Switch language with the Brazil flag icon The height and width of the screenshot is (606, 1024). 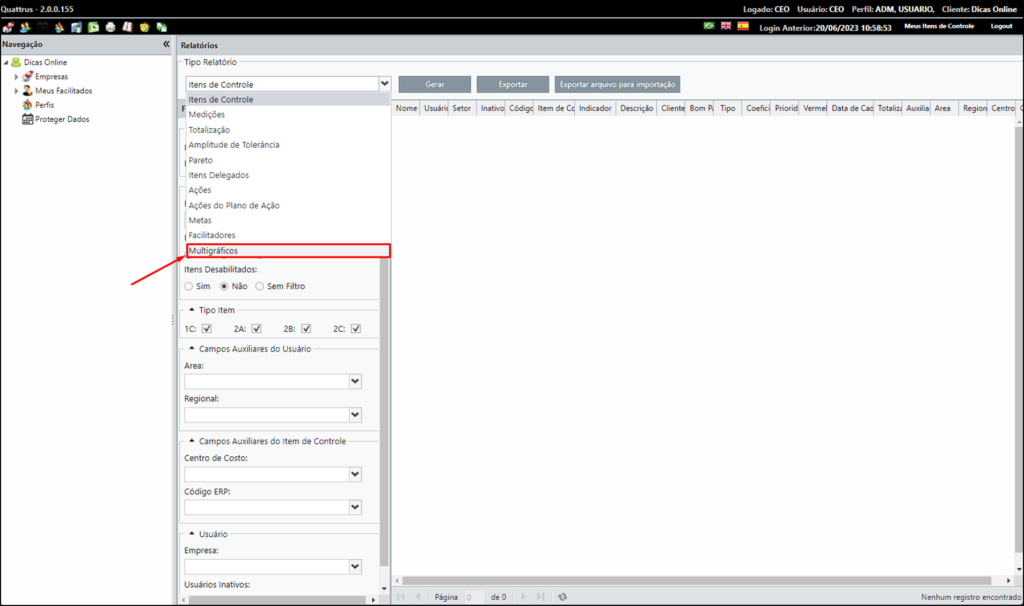[x=709, y=26]
